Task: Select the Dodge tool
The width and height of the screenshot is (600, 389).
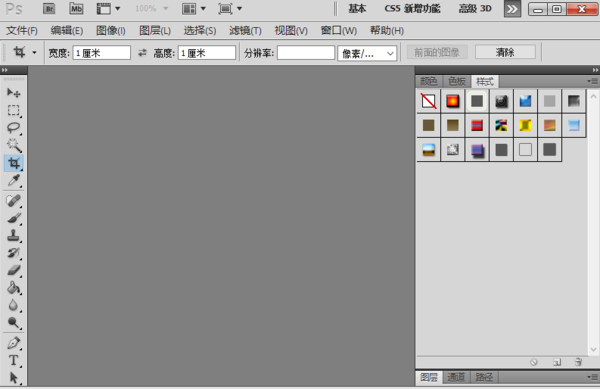Action: pyautogui.click(x=14, y=323)
